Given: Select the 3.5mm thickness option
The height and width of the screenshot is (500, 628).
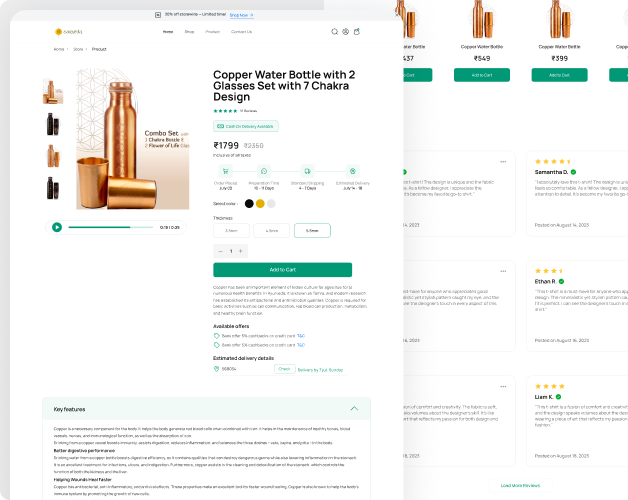Looking at the screenshot, I should tap(231, 230).
